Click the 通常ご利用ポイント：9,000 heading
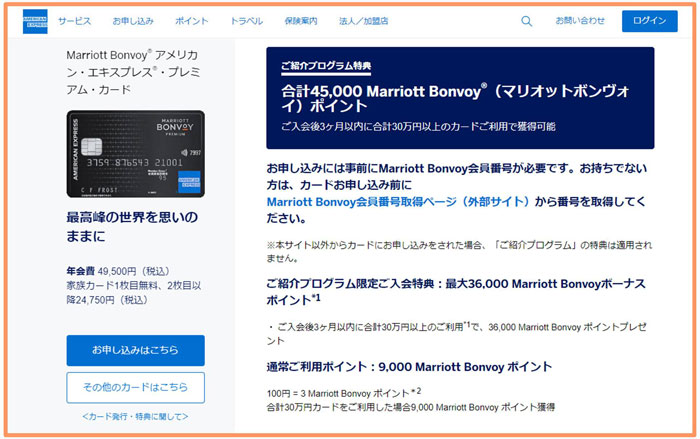 [x=409, y=367]
